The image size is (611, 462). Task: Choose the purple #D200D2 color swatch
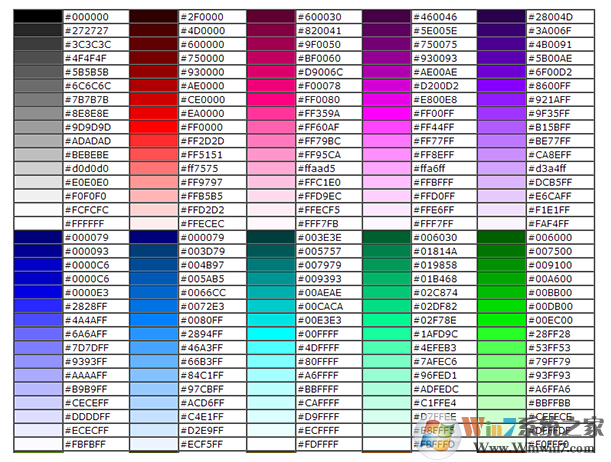pos(385,86)
